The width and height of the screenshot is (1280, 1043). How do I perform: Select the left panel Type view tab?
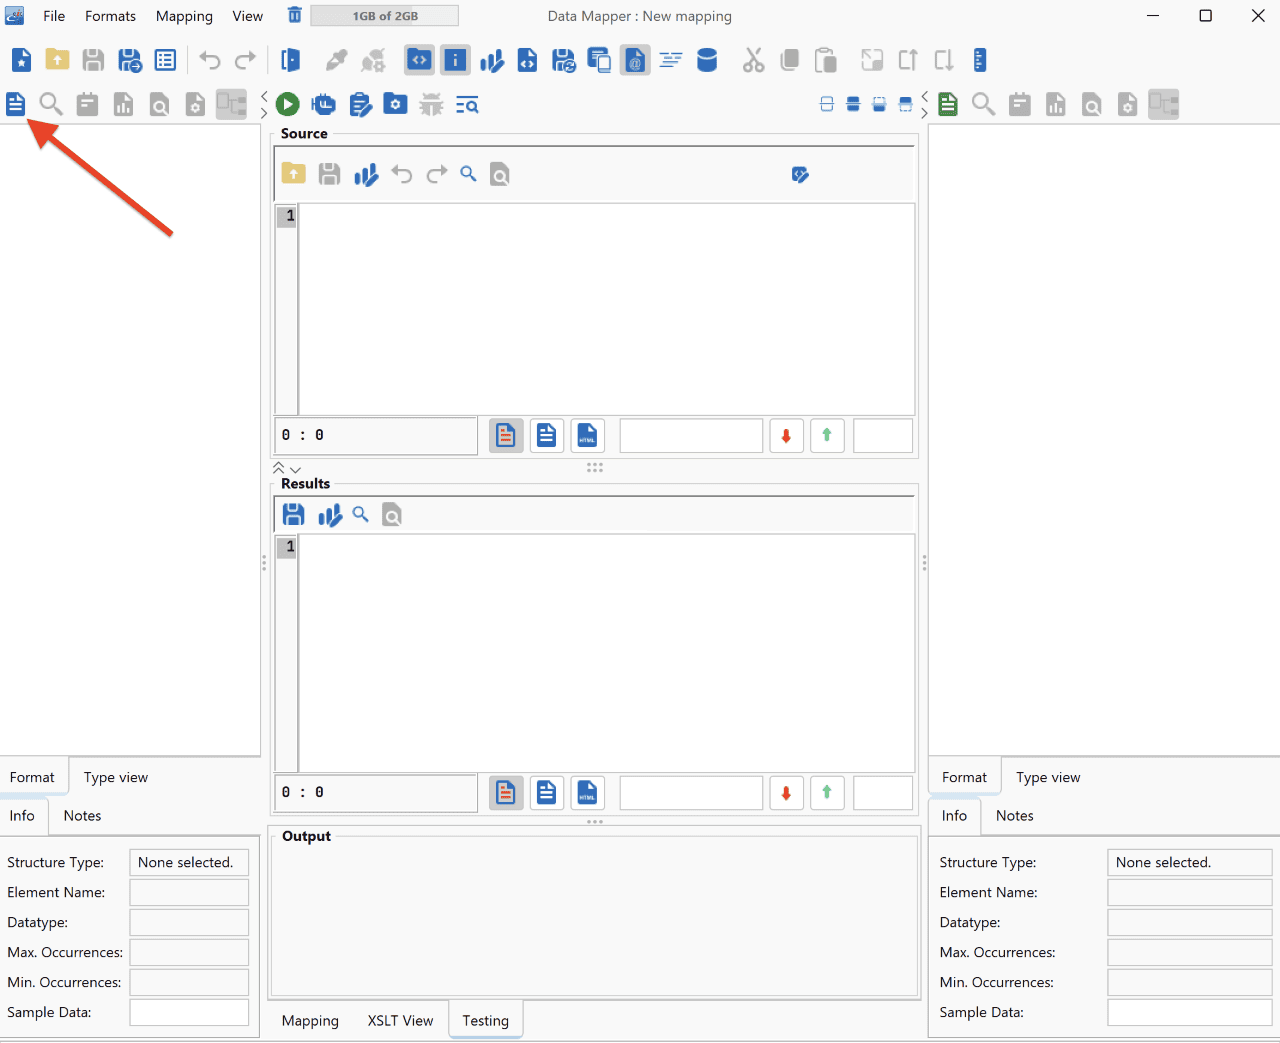pos(116,777)
